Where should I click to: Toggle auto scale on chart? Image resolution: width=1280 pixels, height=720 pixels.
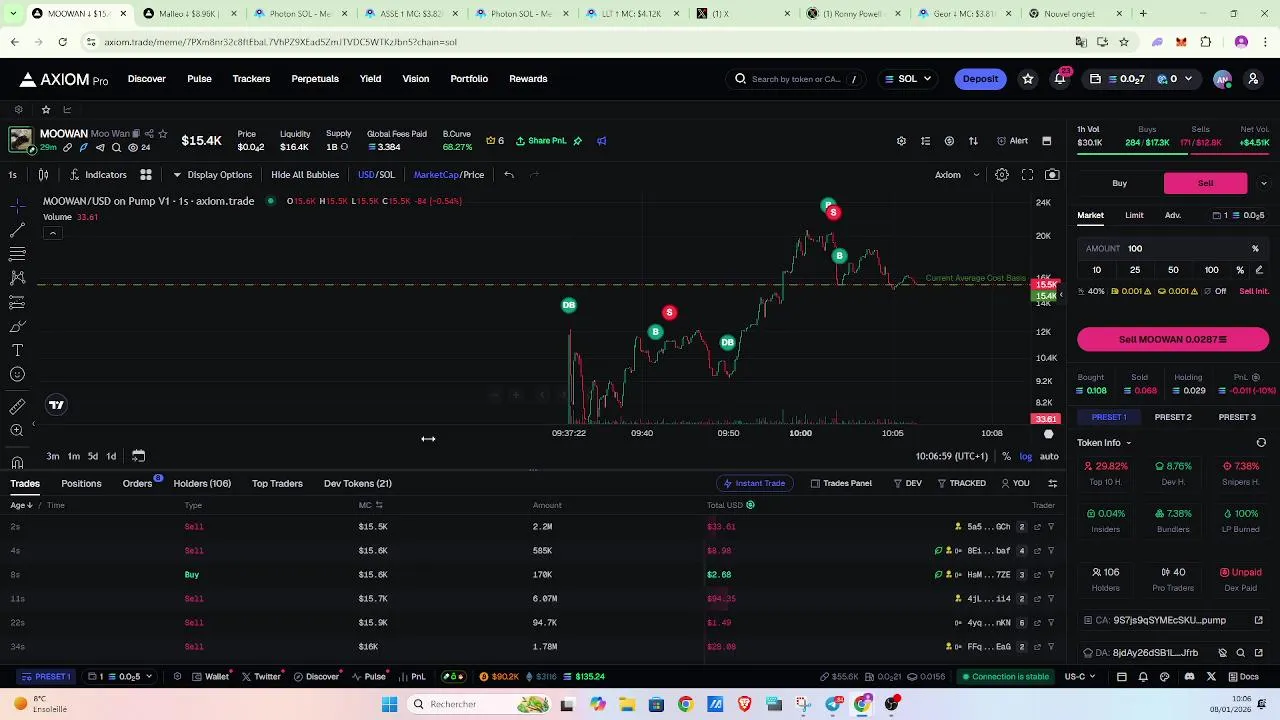pos(1049,456)
